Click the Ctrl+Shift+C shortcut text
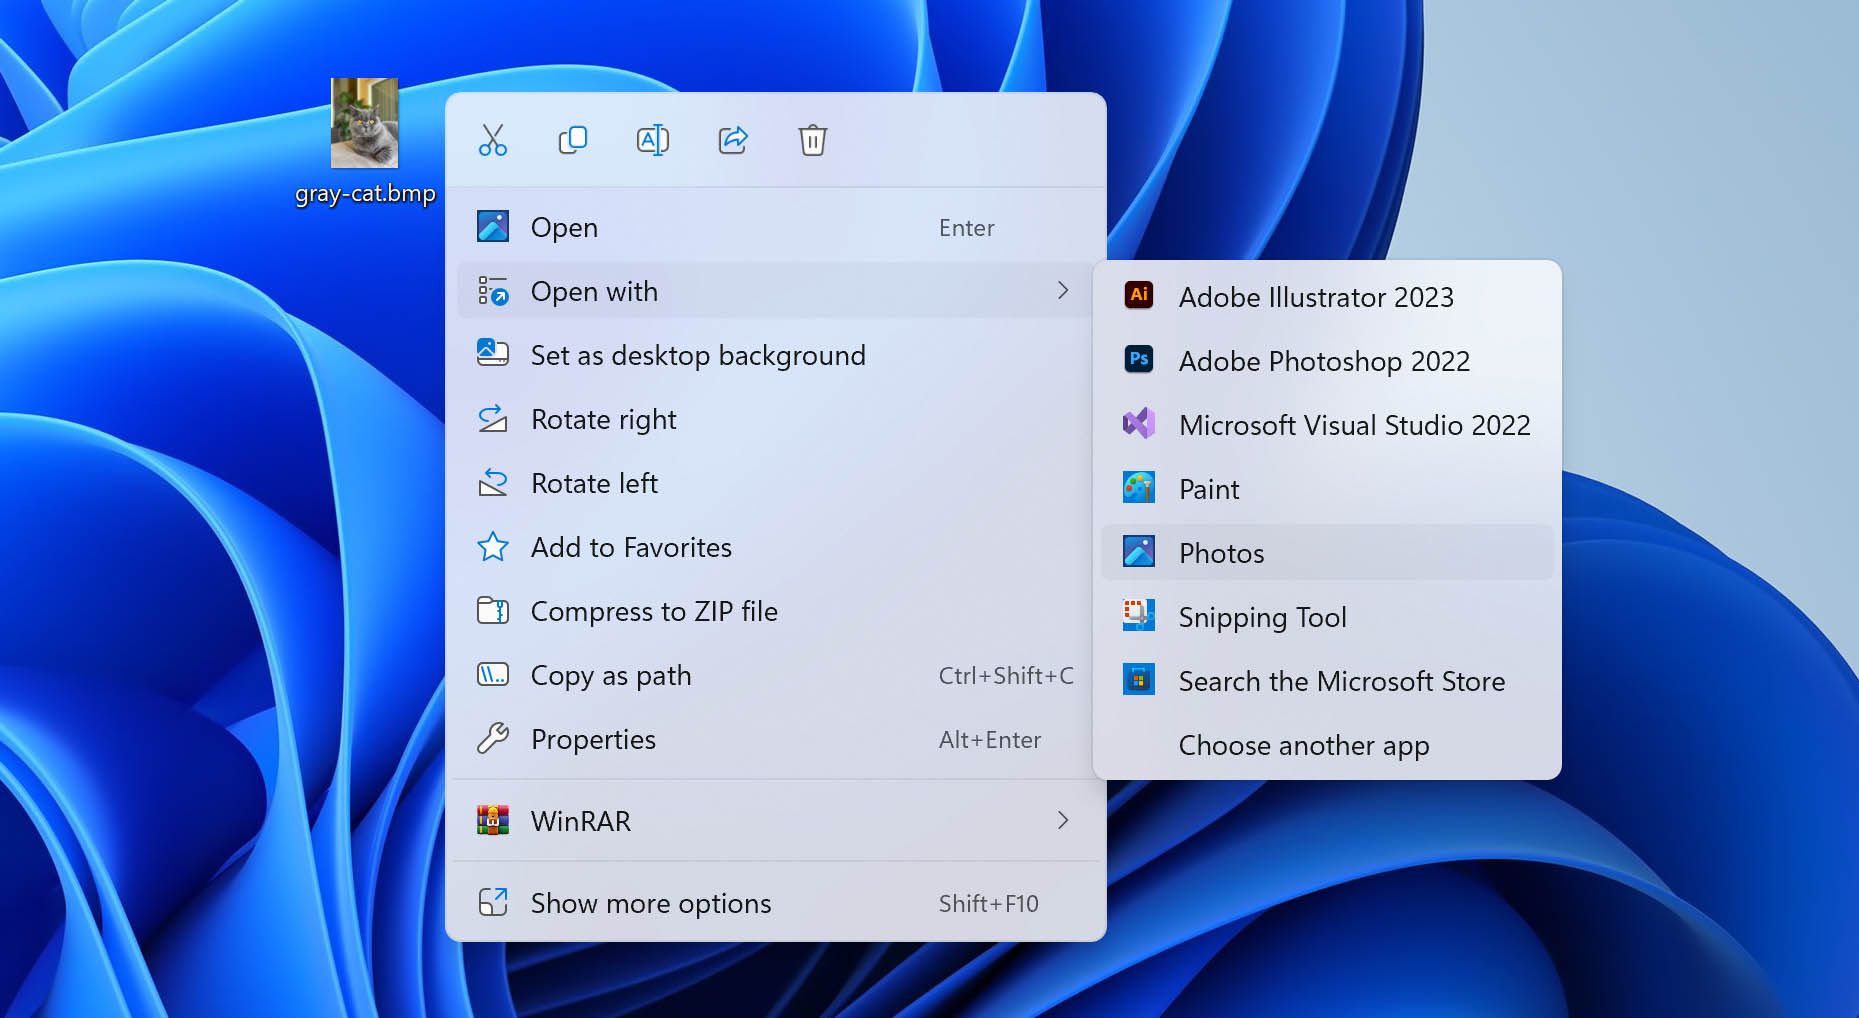The width and height of the screenshot is (1859, 1018). tap(1006, 676)
